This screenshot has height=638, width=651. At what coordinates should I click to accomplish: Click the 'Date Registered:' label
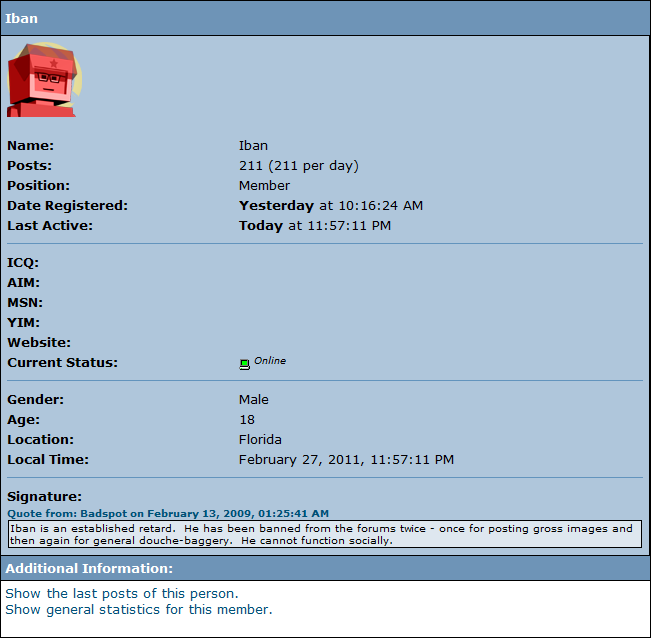(68, 205)
